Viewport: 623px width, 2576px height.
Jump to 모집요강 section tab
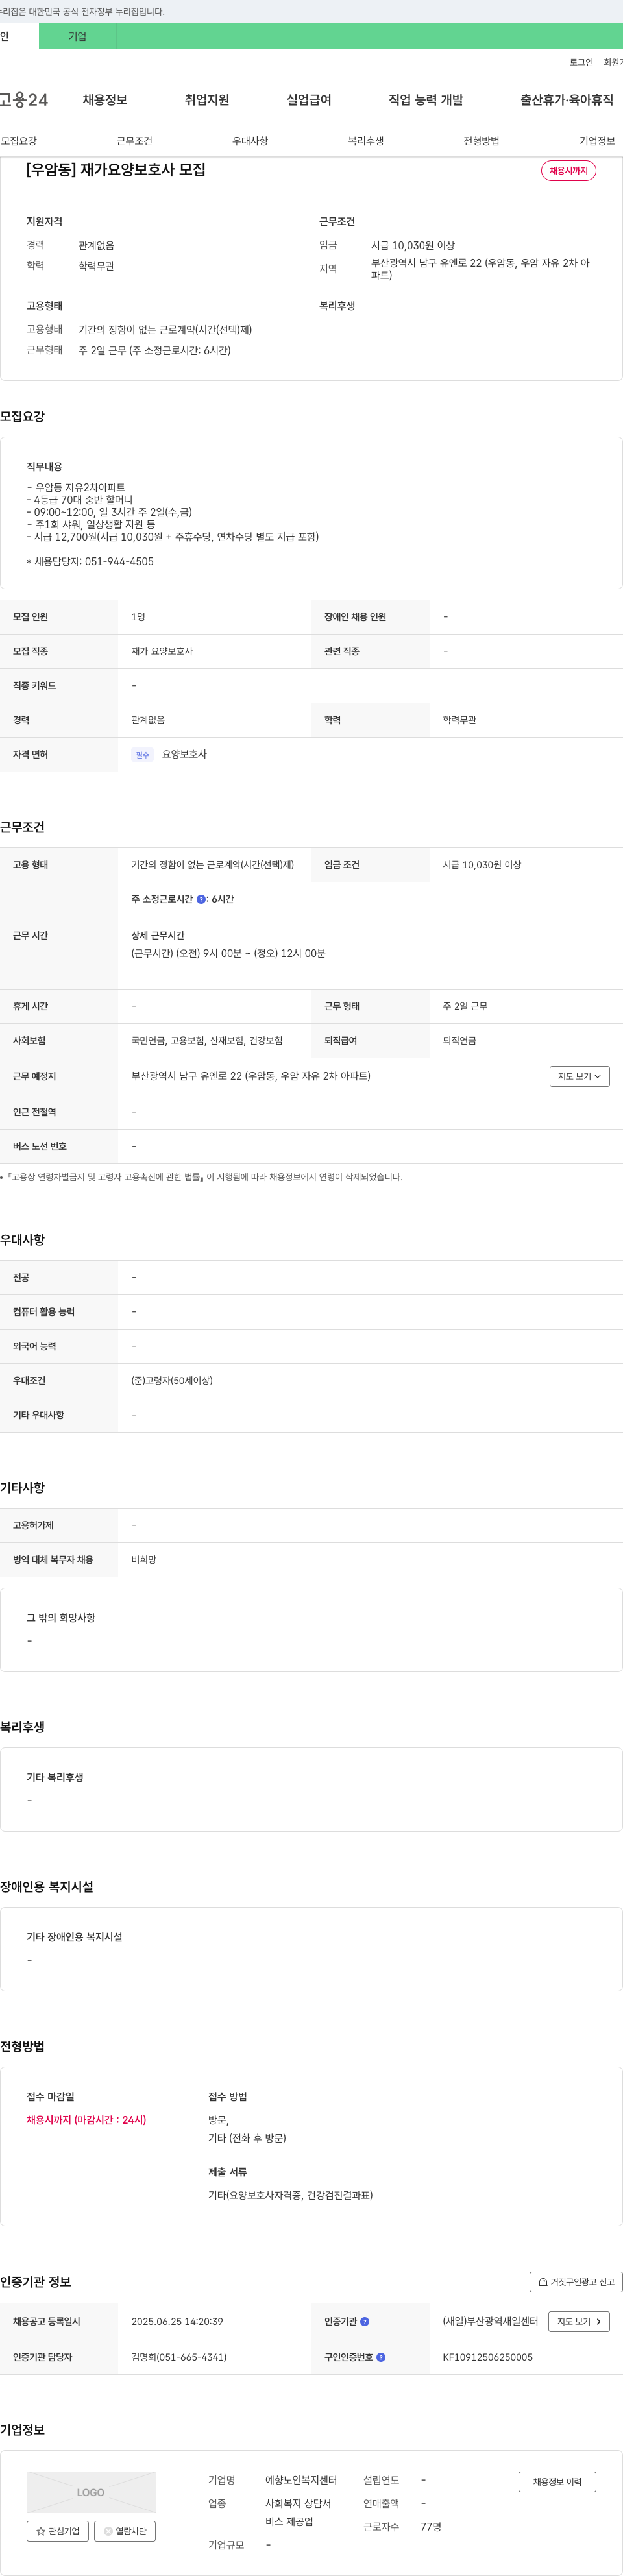(x=19, y=141)
